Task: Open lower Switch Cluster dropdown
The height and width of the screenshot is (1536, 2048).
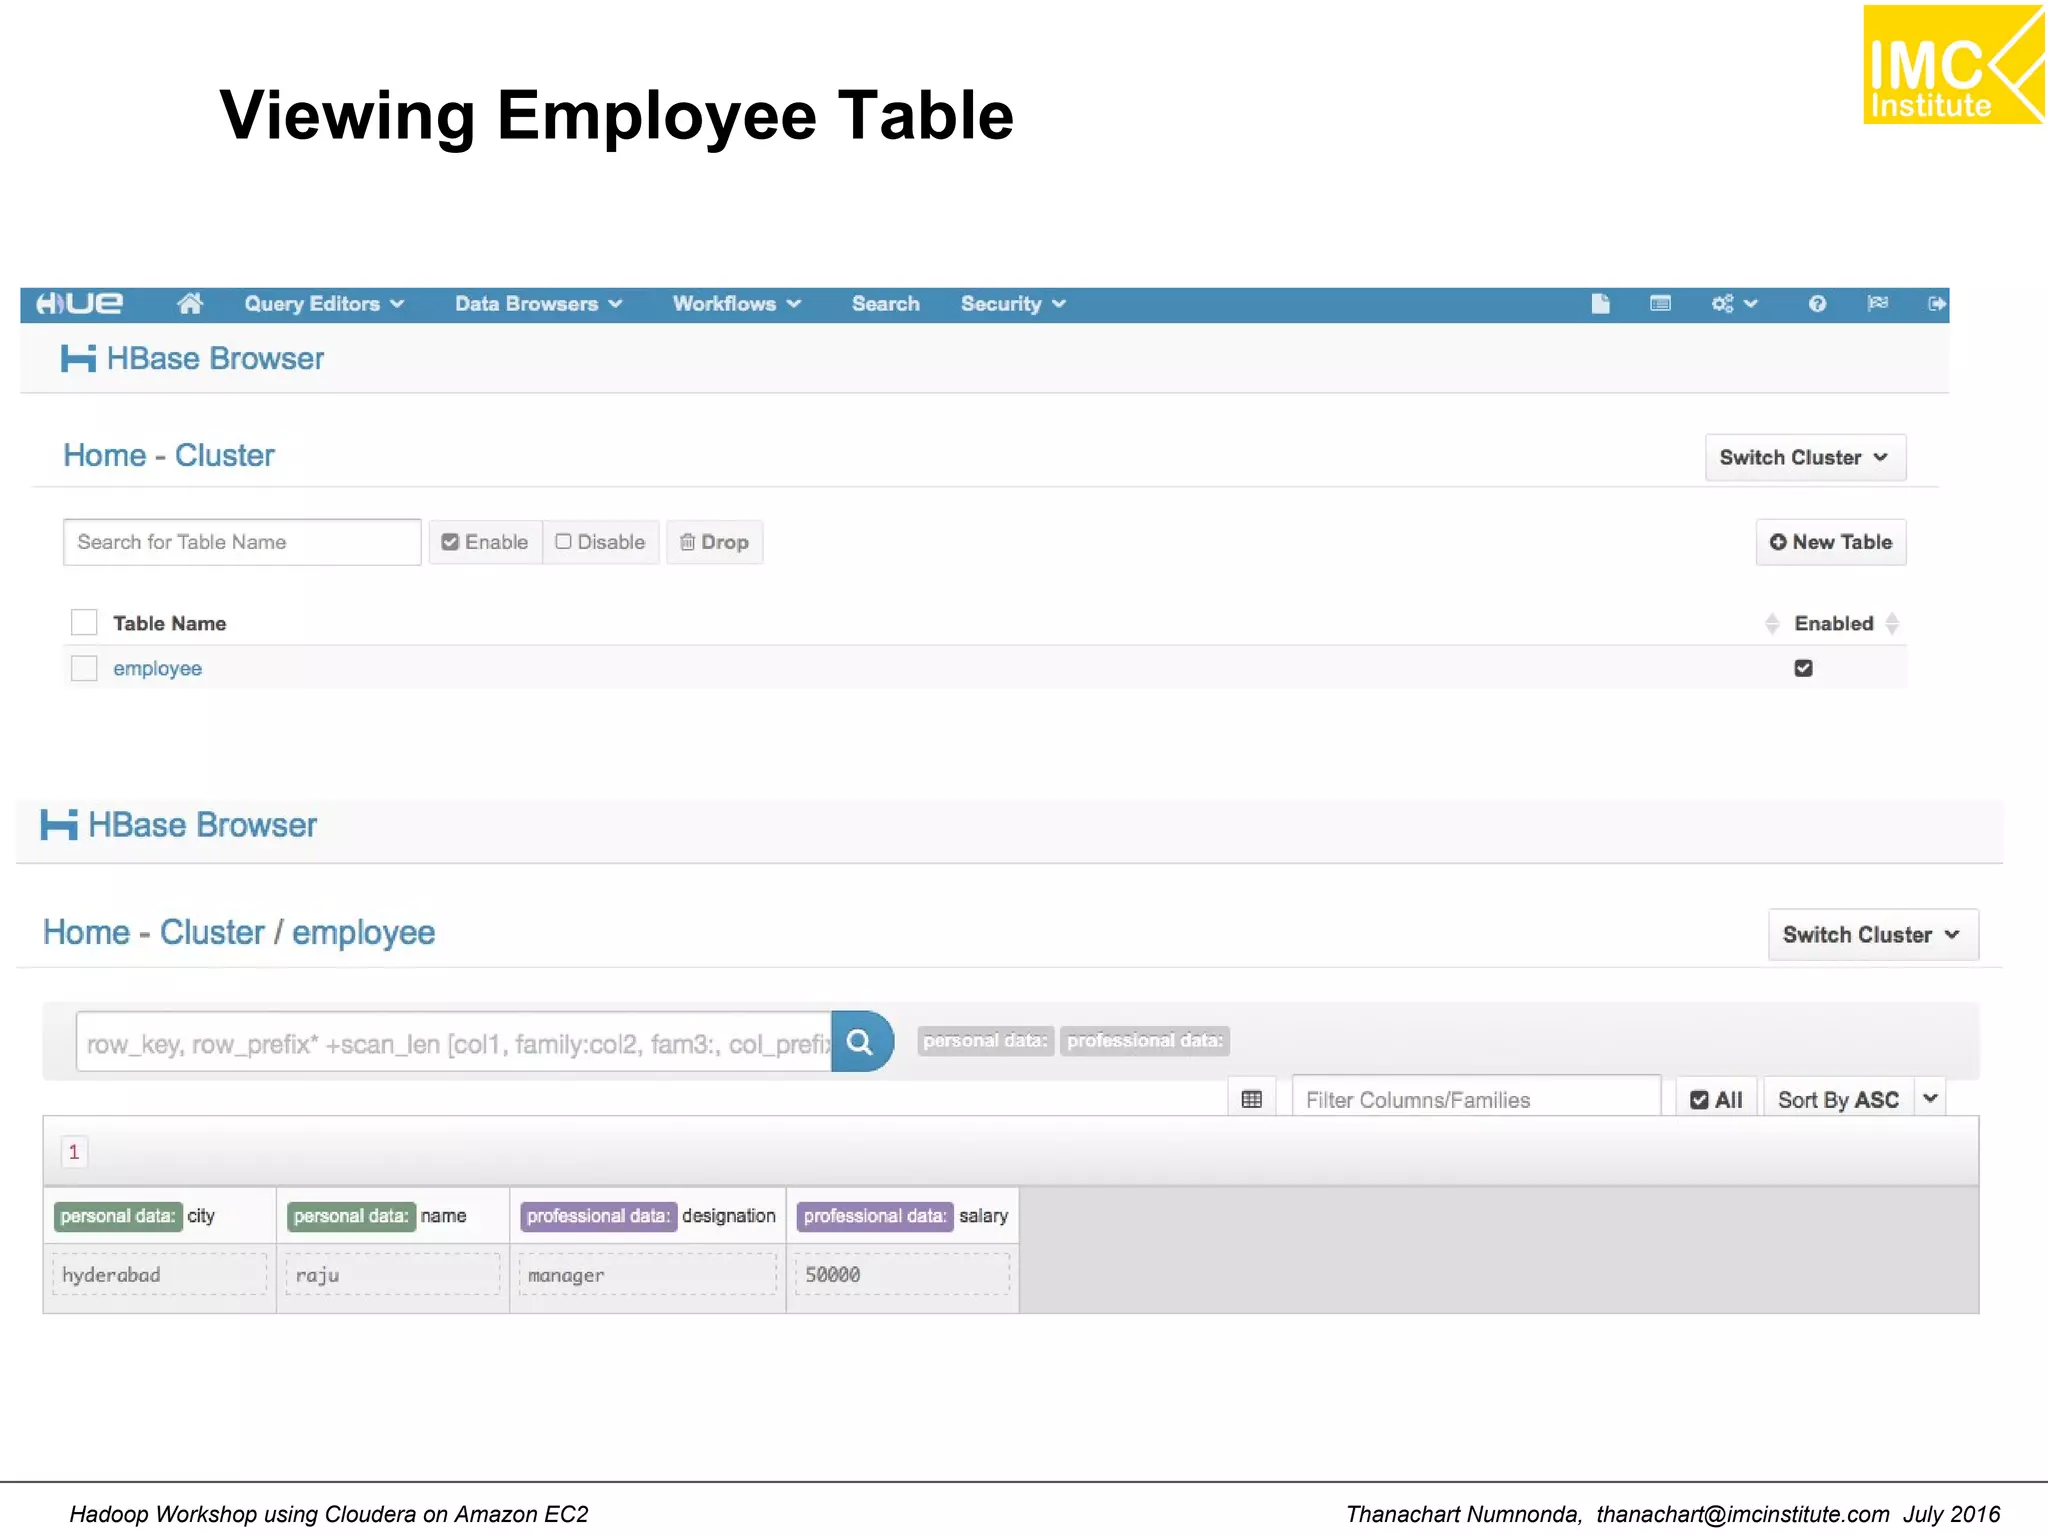Action: tap(1873, 935)
